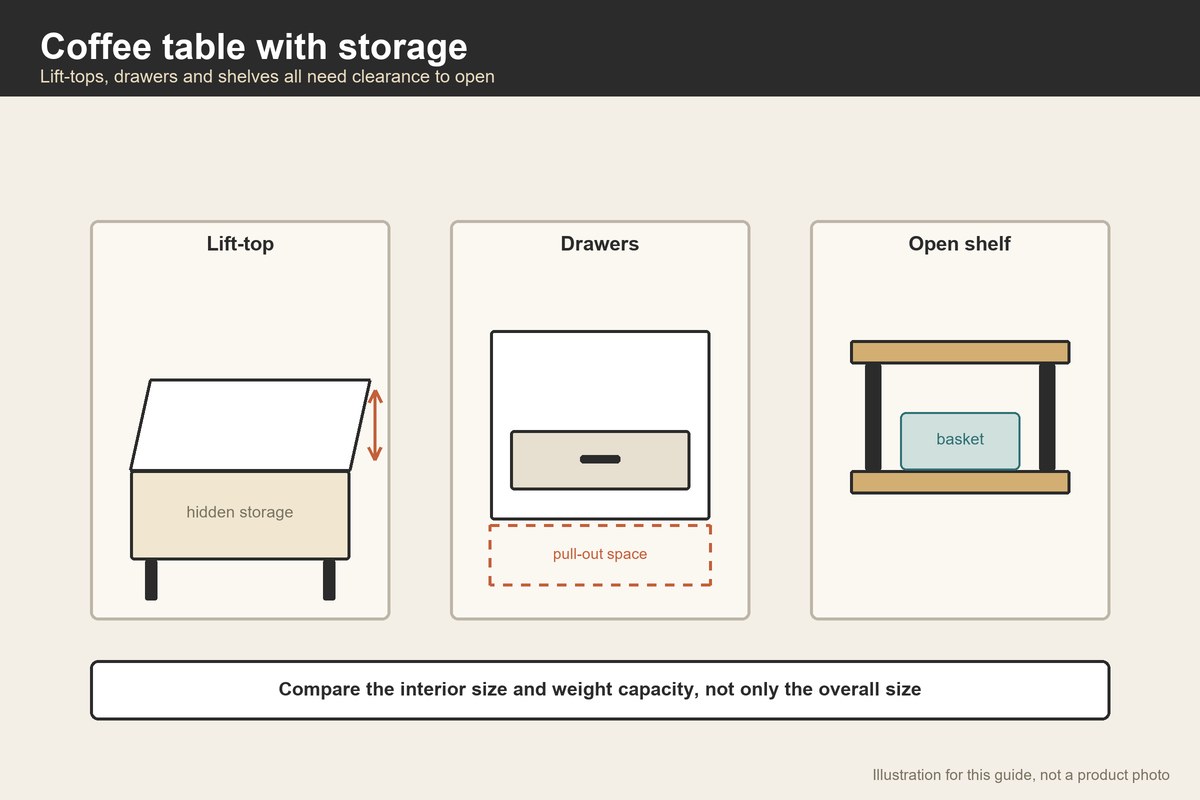Click the subtitle about clearance to open
Image resolution: width=1200 pixels, height=800 pixels.
267,77
